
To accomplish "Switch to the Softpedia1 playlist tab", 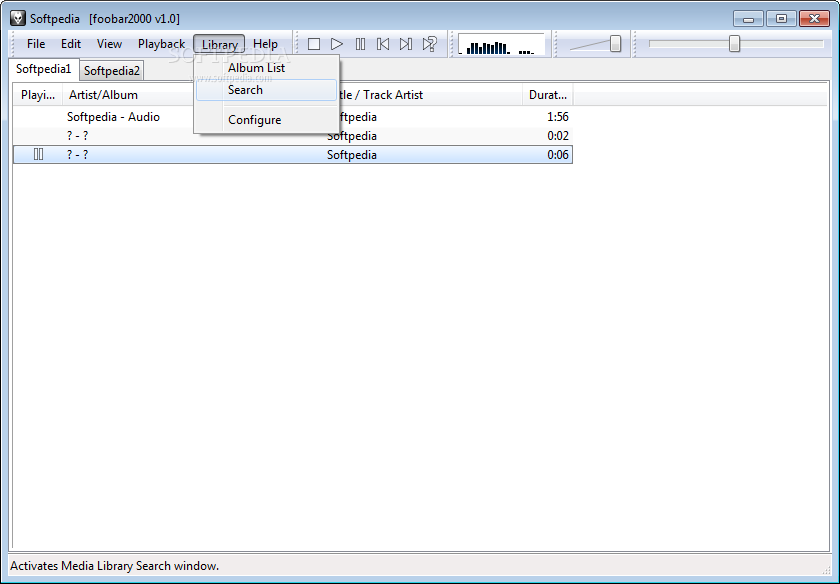I will pos(43,69).
